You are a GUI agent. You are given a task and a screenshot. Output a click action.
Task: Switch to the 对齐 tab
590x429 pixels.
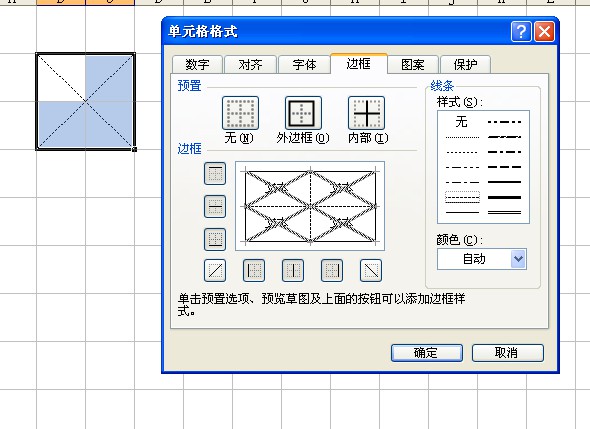(251, 65)
